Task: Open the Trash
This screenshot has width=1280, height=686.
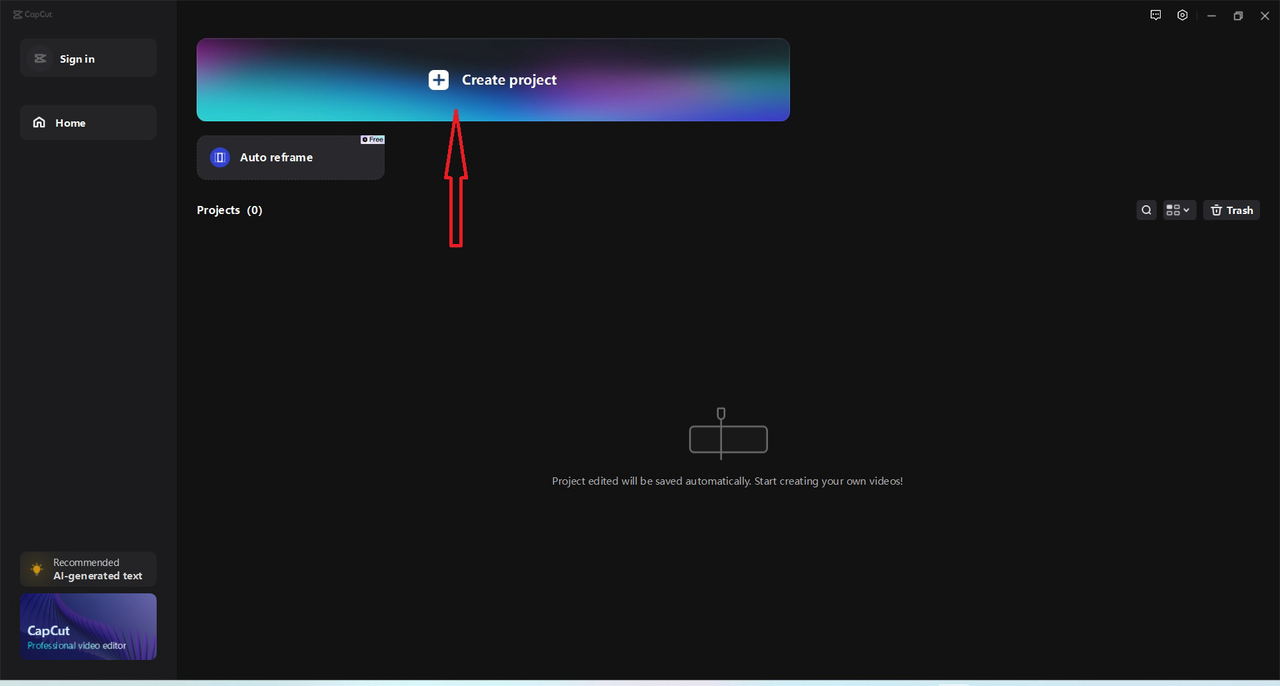Action: [1231, 210]
